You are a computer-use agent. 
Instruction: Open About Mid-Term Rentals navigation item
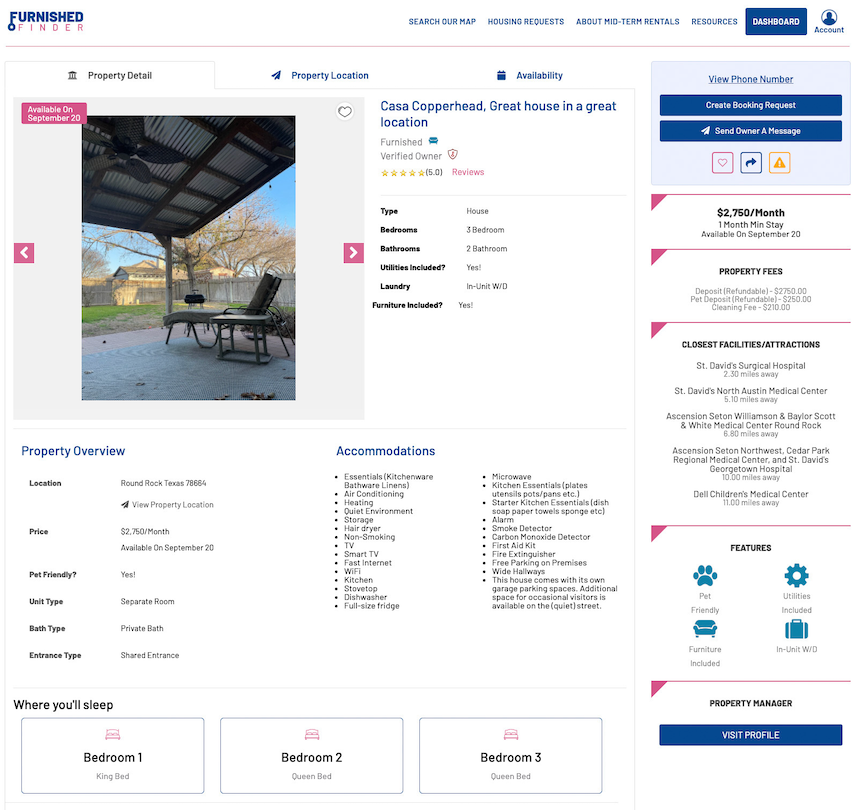tap(627, 22)
